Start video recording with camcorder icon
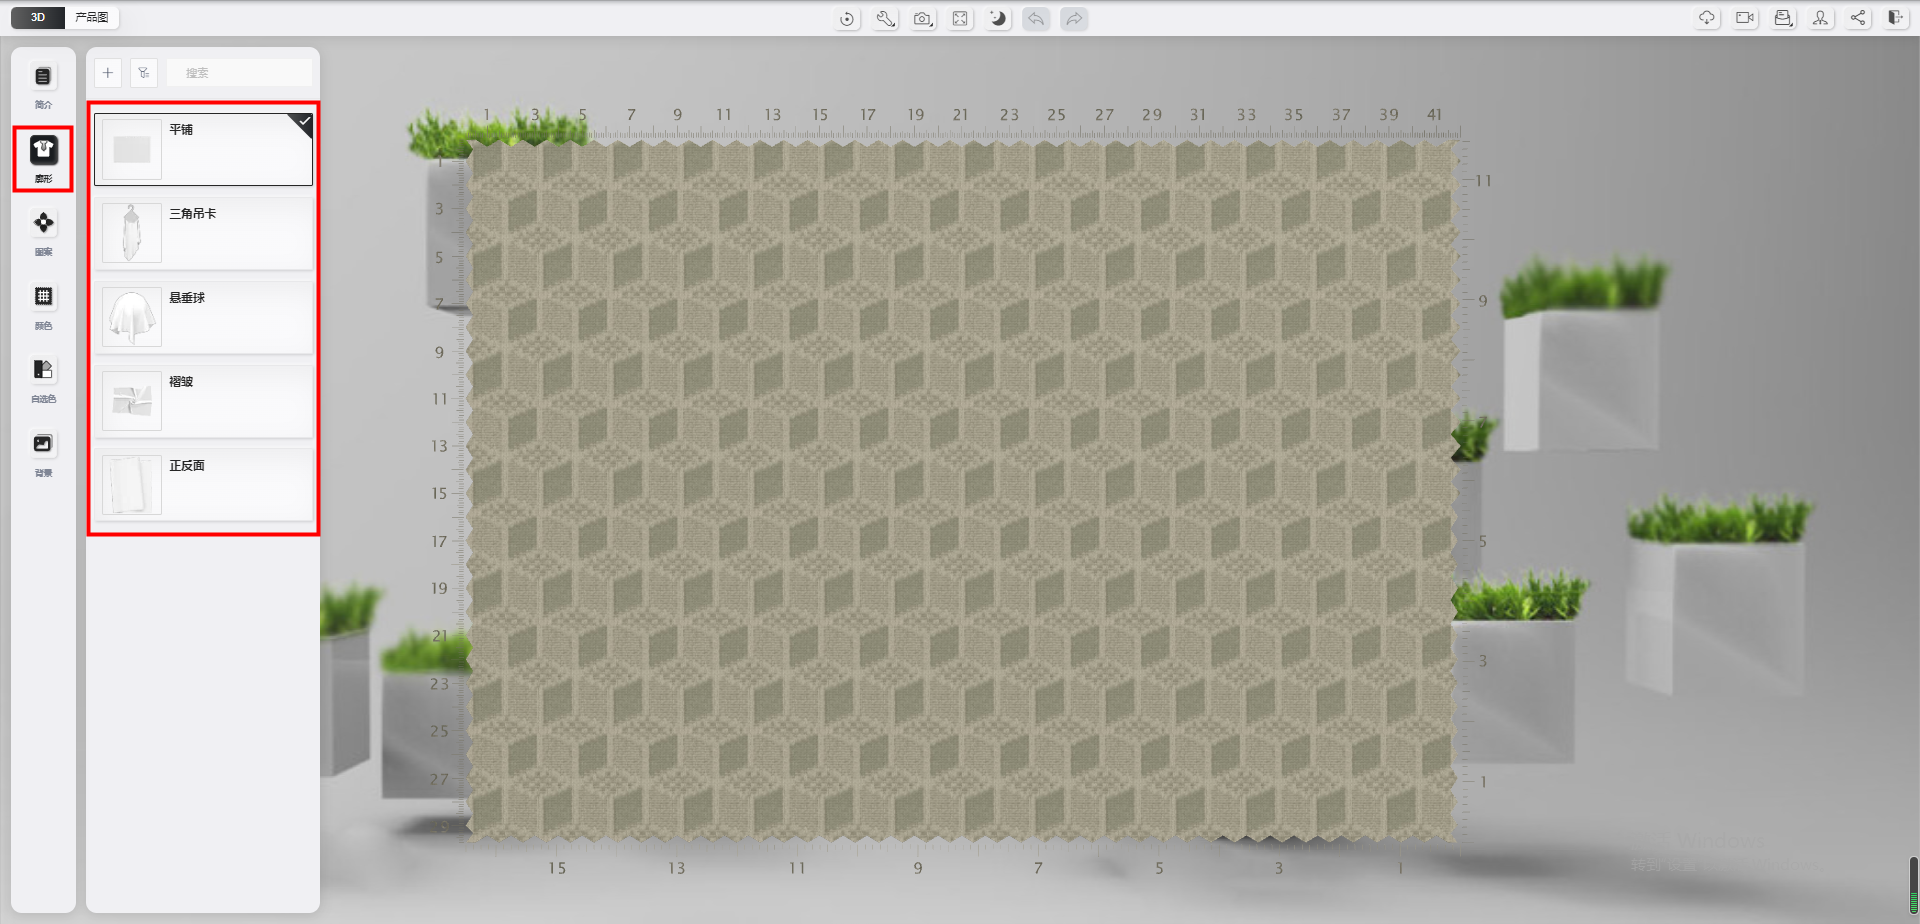The height and width of the screenshot is (924, 1920). click(x=1745, y=18)
